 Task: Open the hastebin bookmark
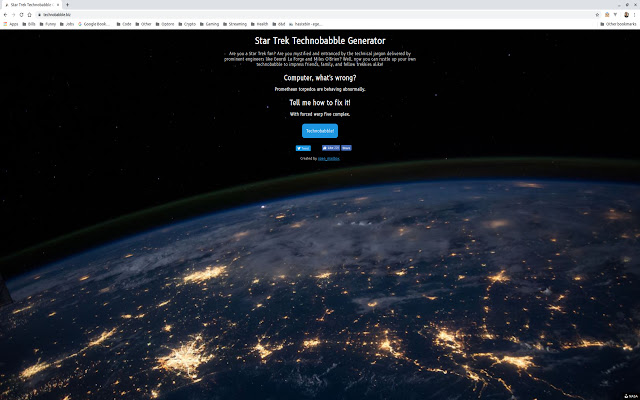click(306, 24)
